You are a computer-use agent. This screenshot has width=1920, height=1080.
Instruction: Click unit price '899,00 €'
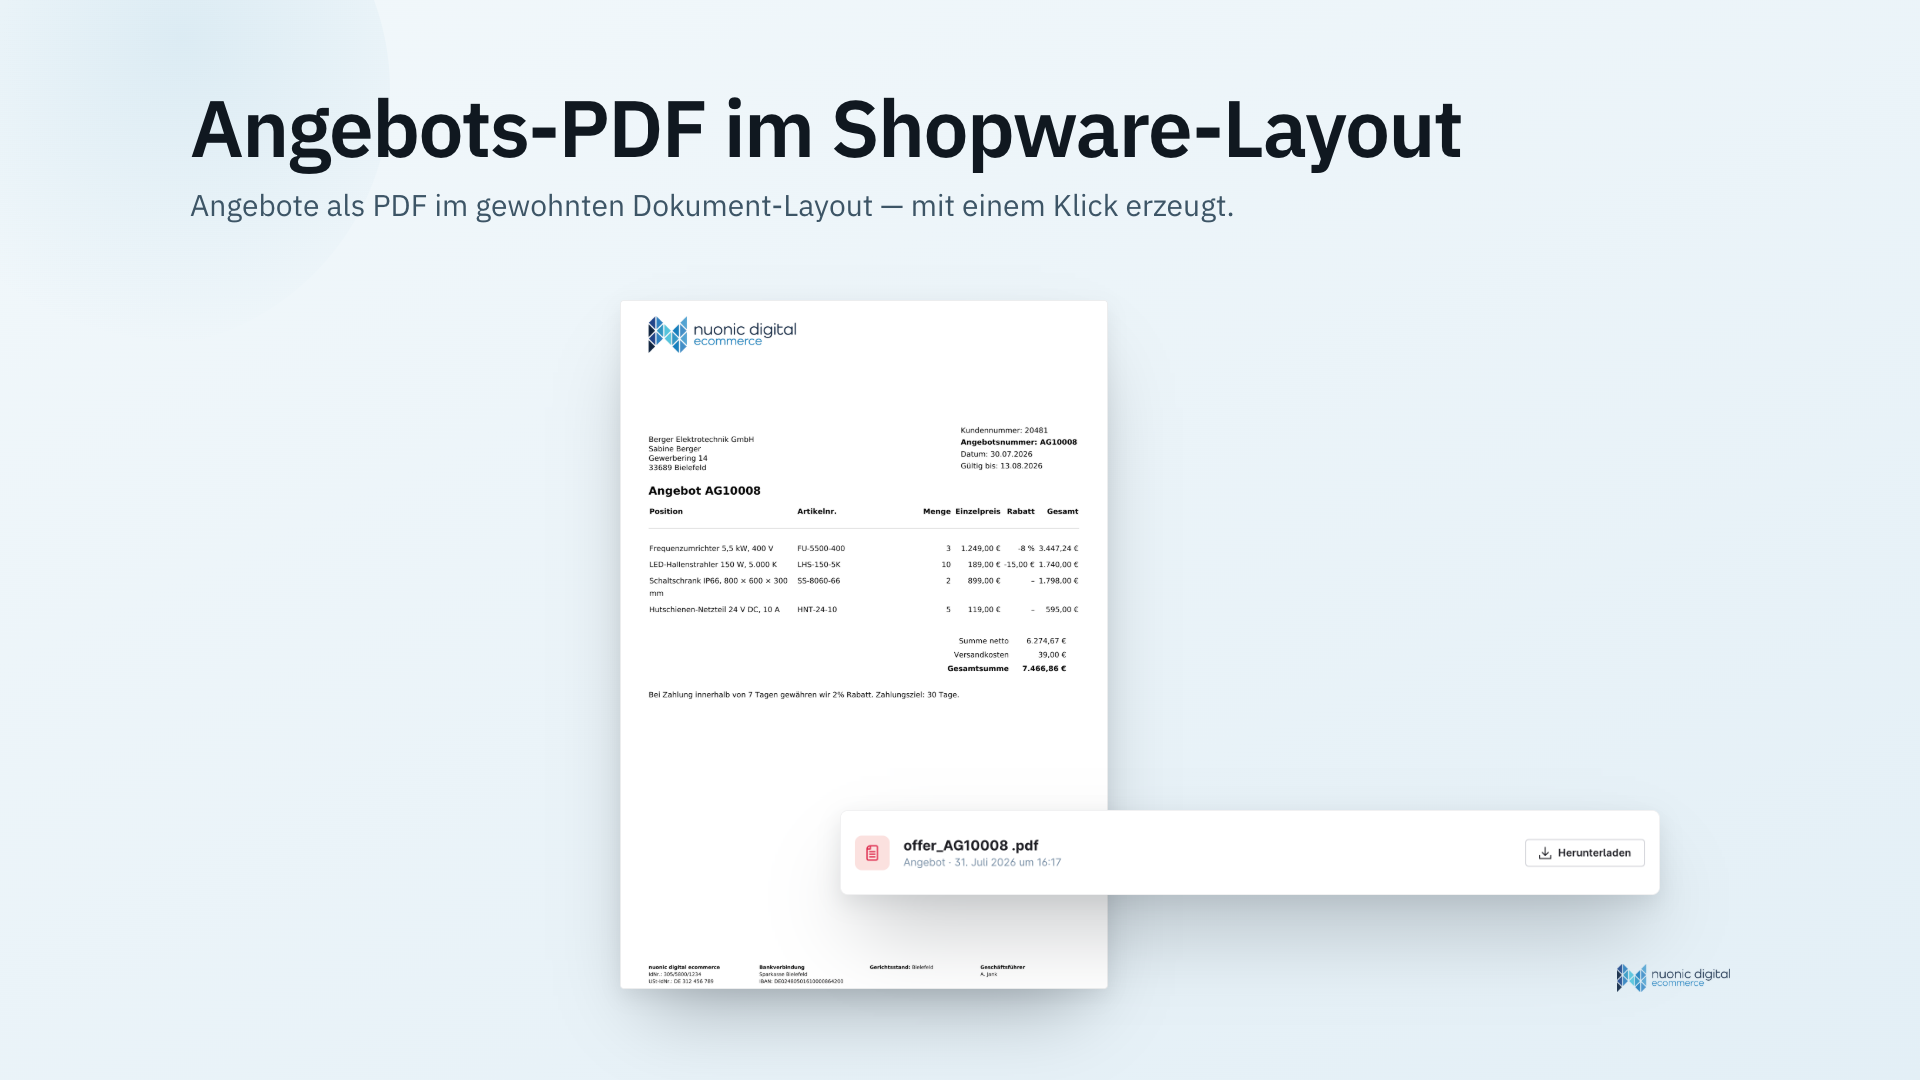click(x=984, y=581)
